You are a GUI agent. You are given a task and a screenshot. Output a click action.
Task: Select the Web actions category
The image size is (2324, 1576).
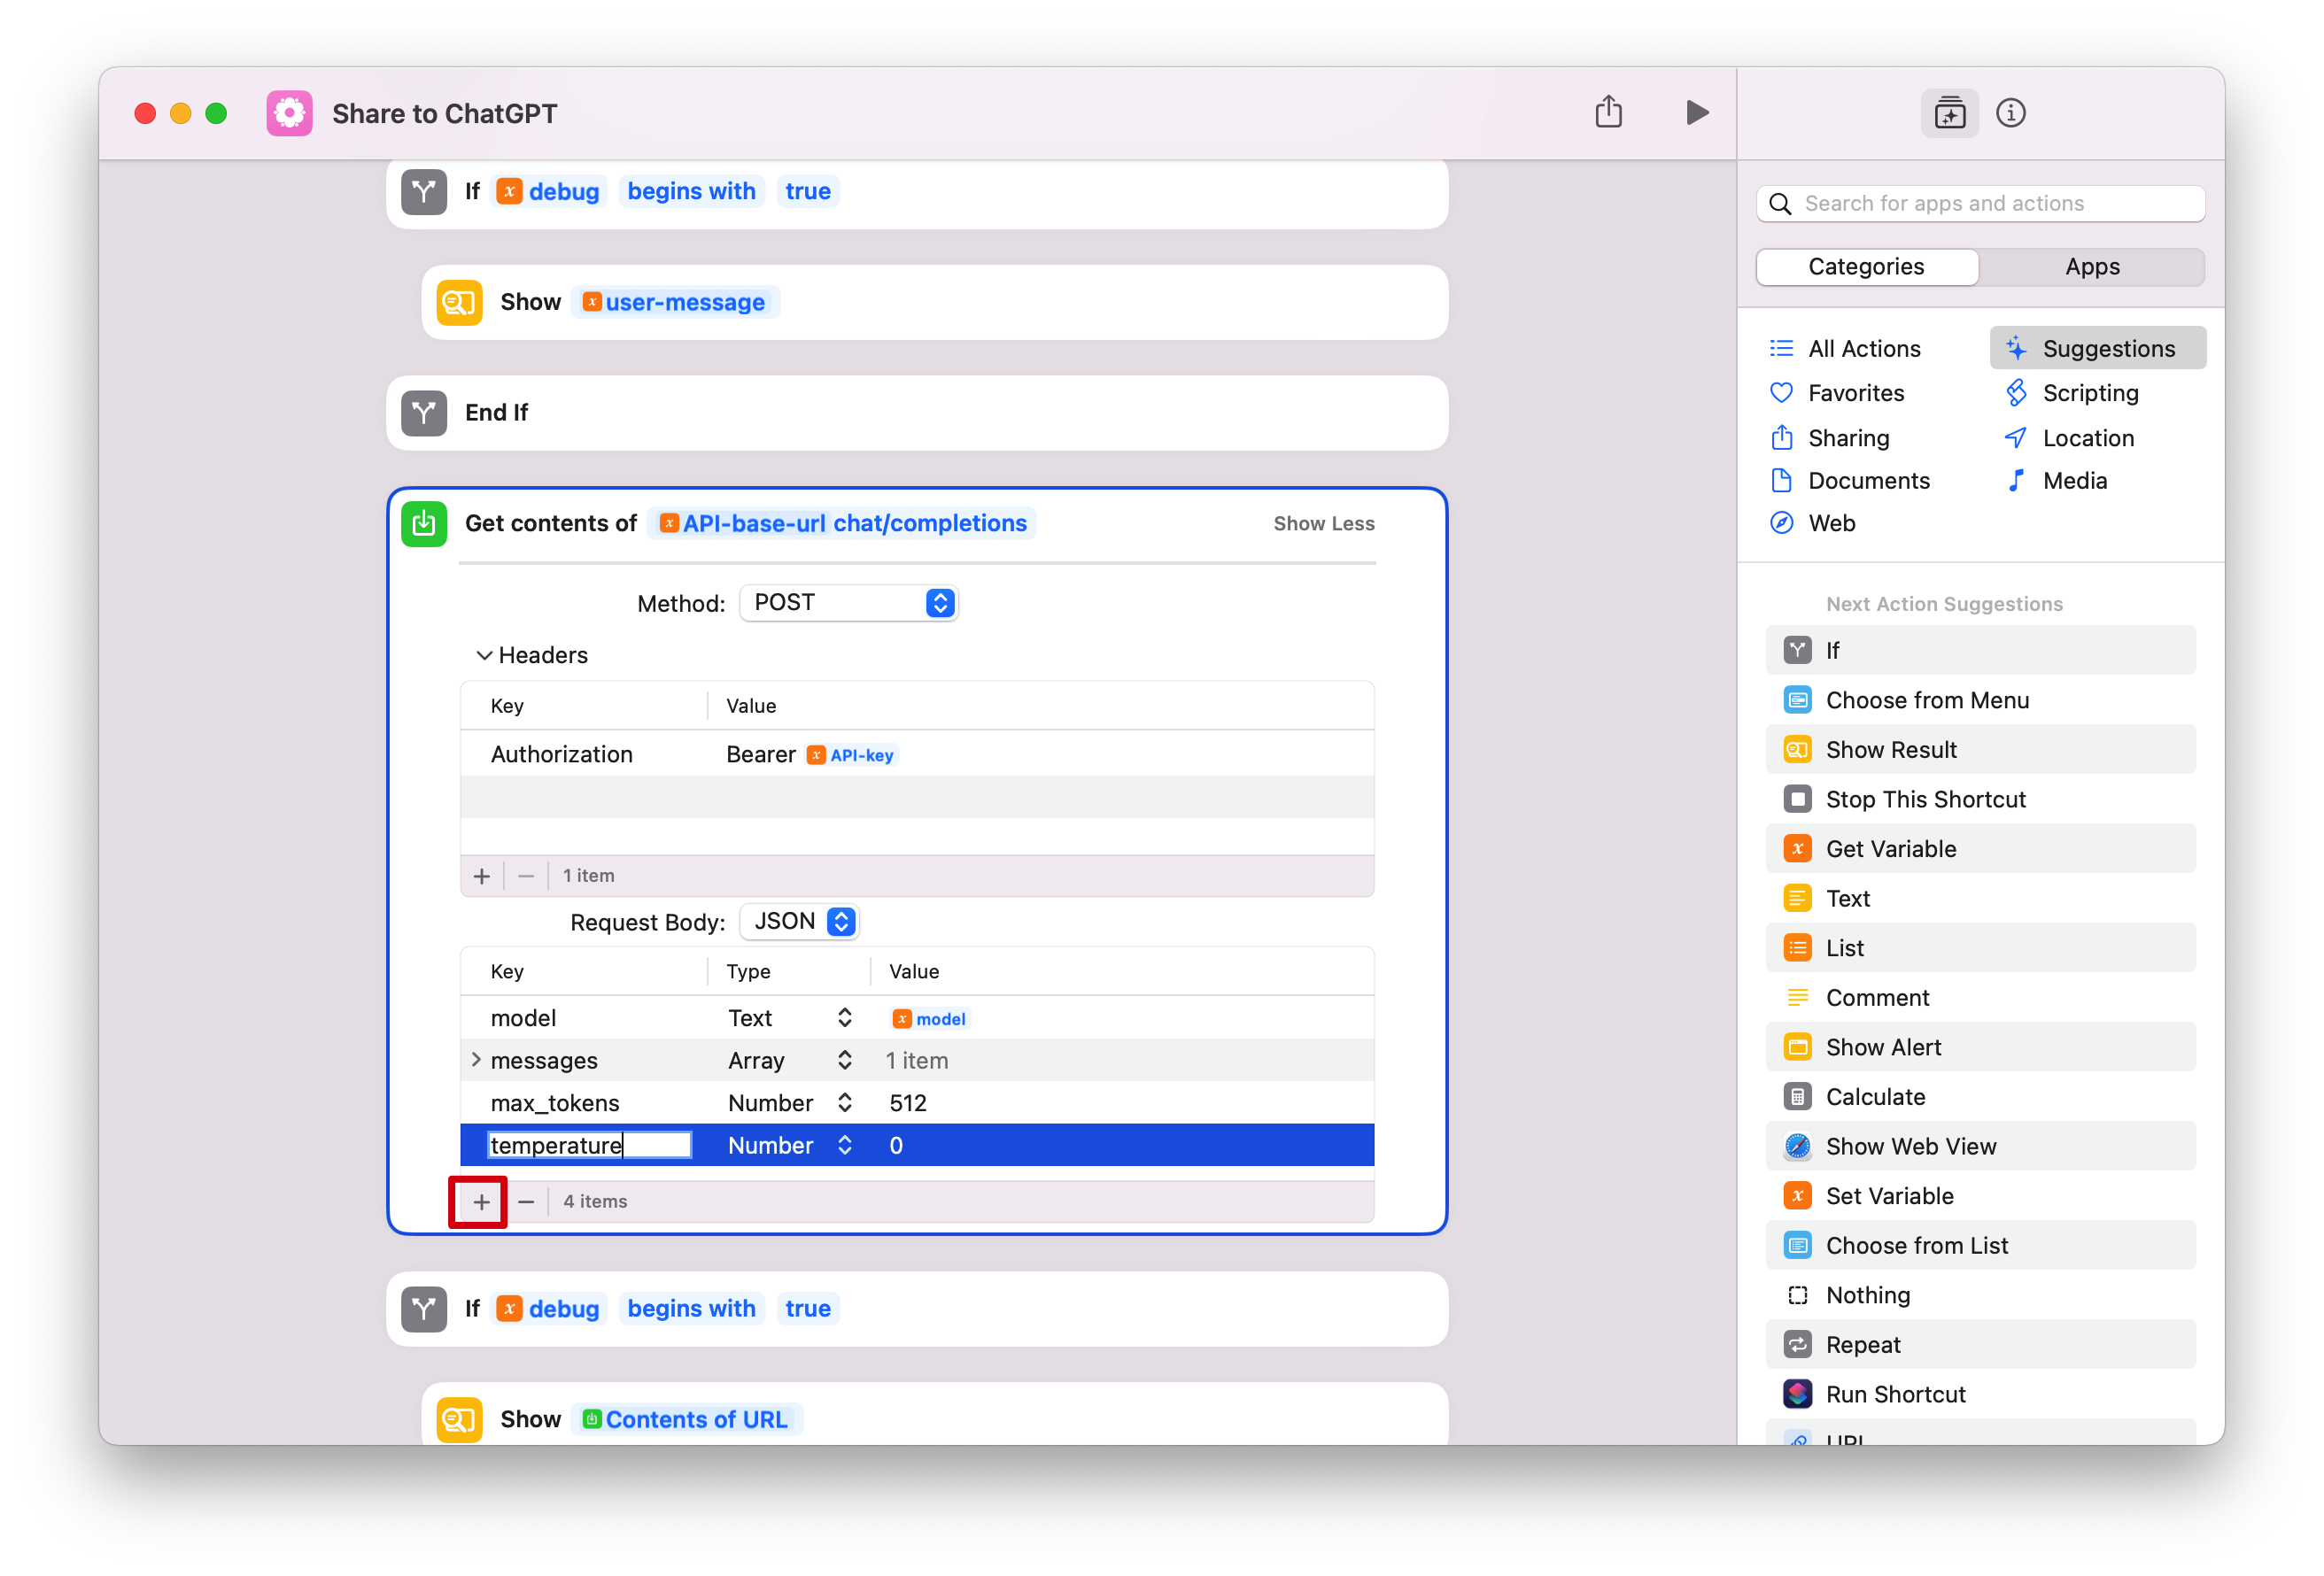click(x=1831, y=522)
